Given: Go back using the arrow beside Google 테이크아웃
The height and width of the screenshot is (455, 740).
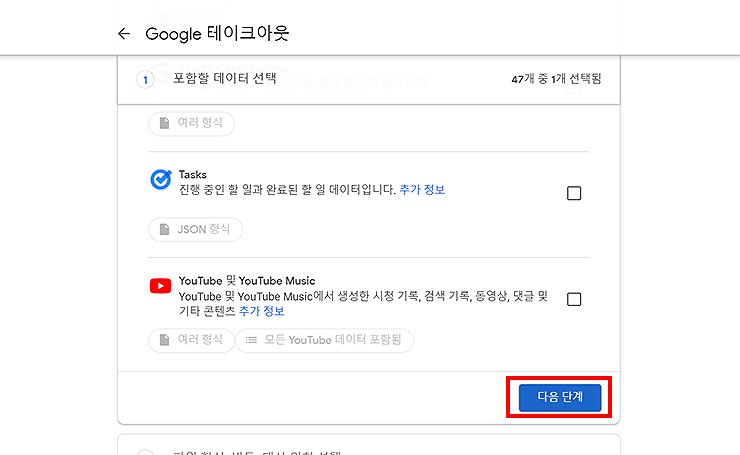Looking at the screenshot, I should click(124, 34).
